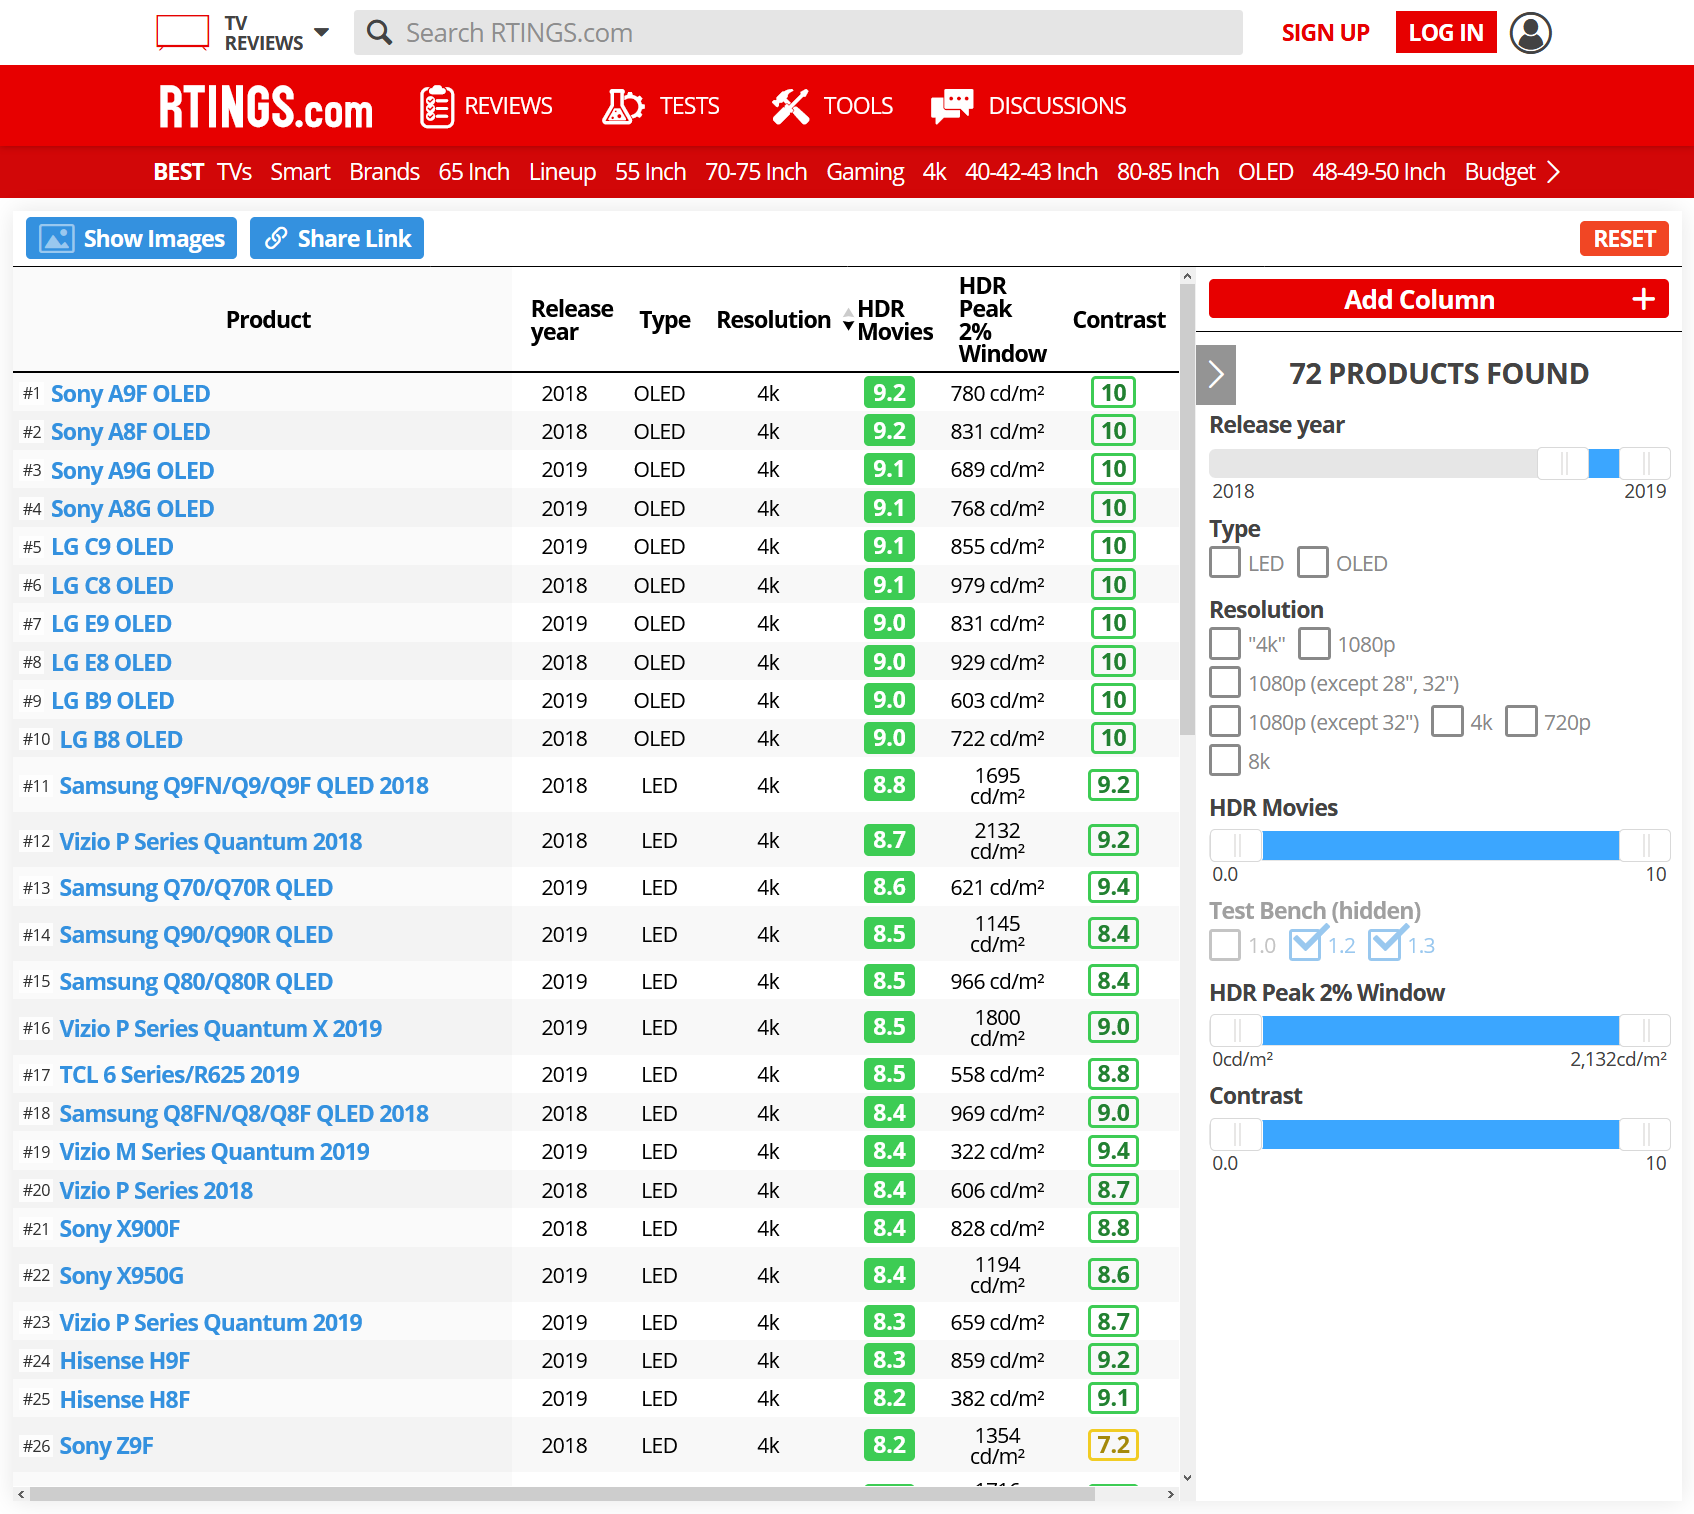This screenshot has width=1694, height=1514.
Task: Open the Sony A9F OLED review link
Action: (130, 394)
